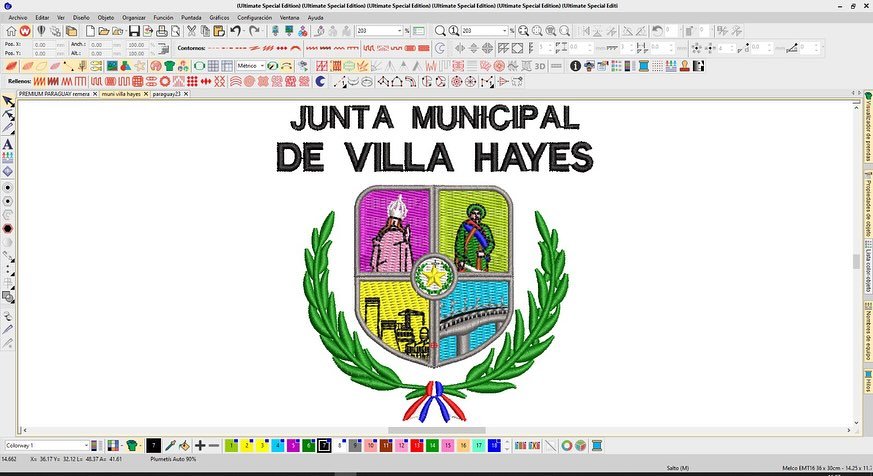Select yellow color swatch 2
The image size is (873, 476).
tap(247, 445)
